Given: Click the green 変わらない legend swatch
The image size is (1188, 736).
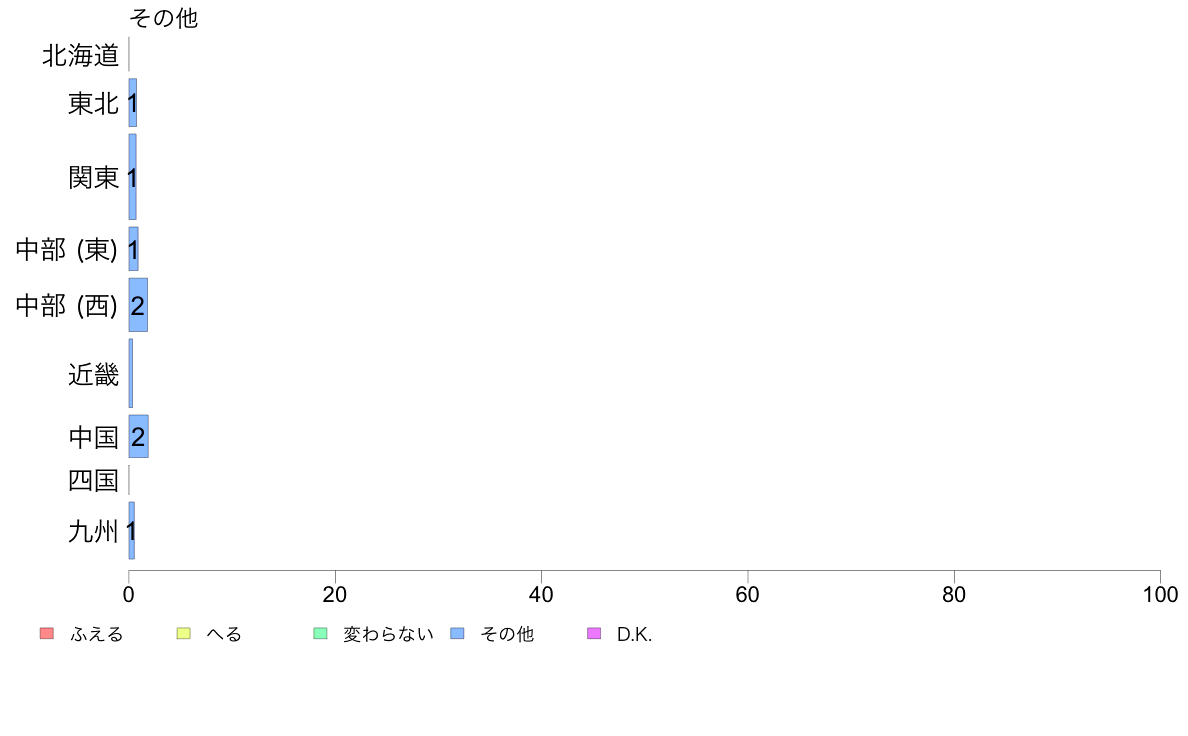Looking at the screenshot, I should click(x=320, y=634).
